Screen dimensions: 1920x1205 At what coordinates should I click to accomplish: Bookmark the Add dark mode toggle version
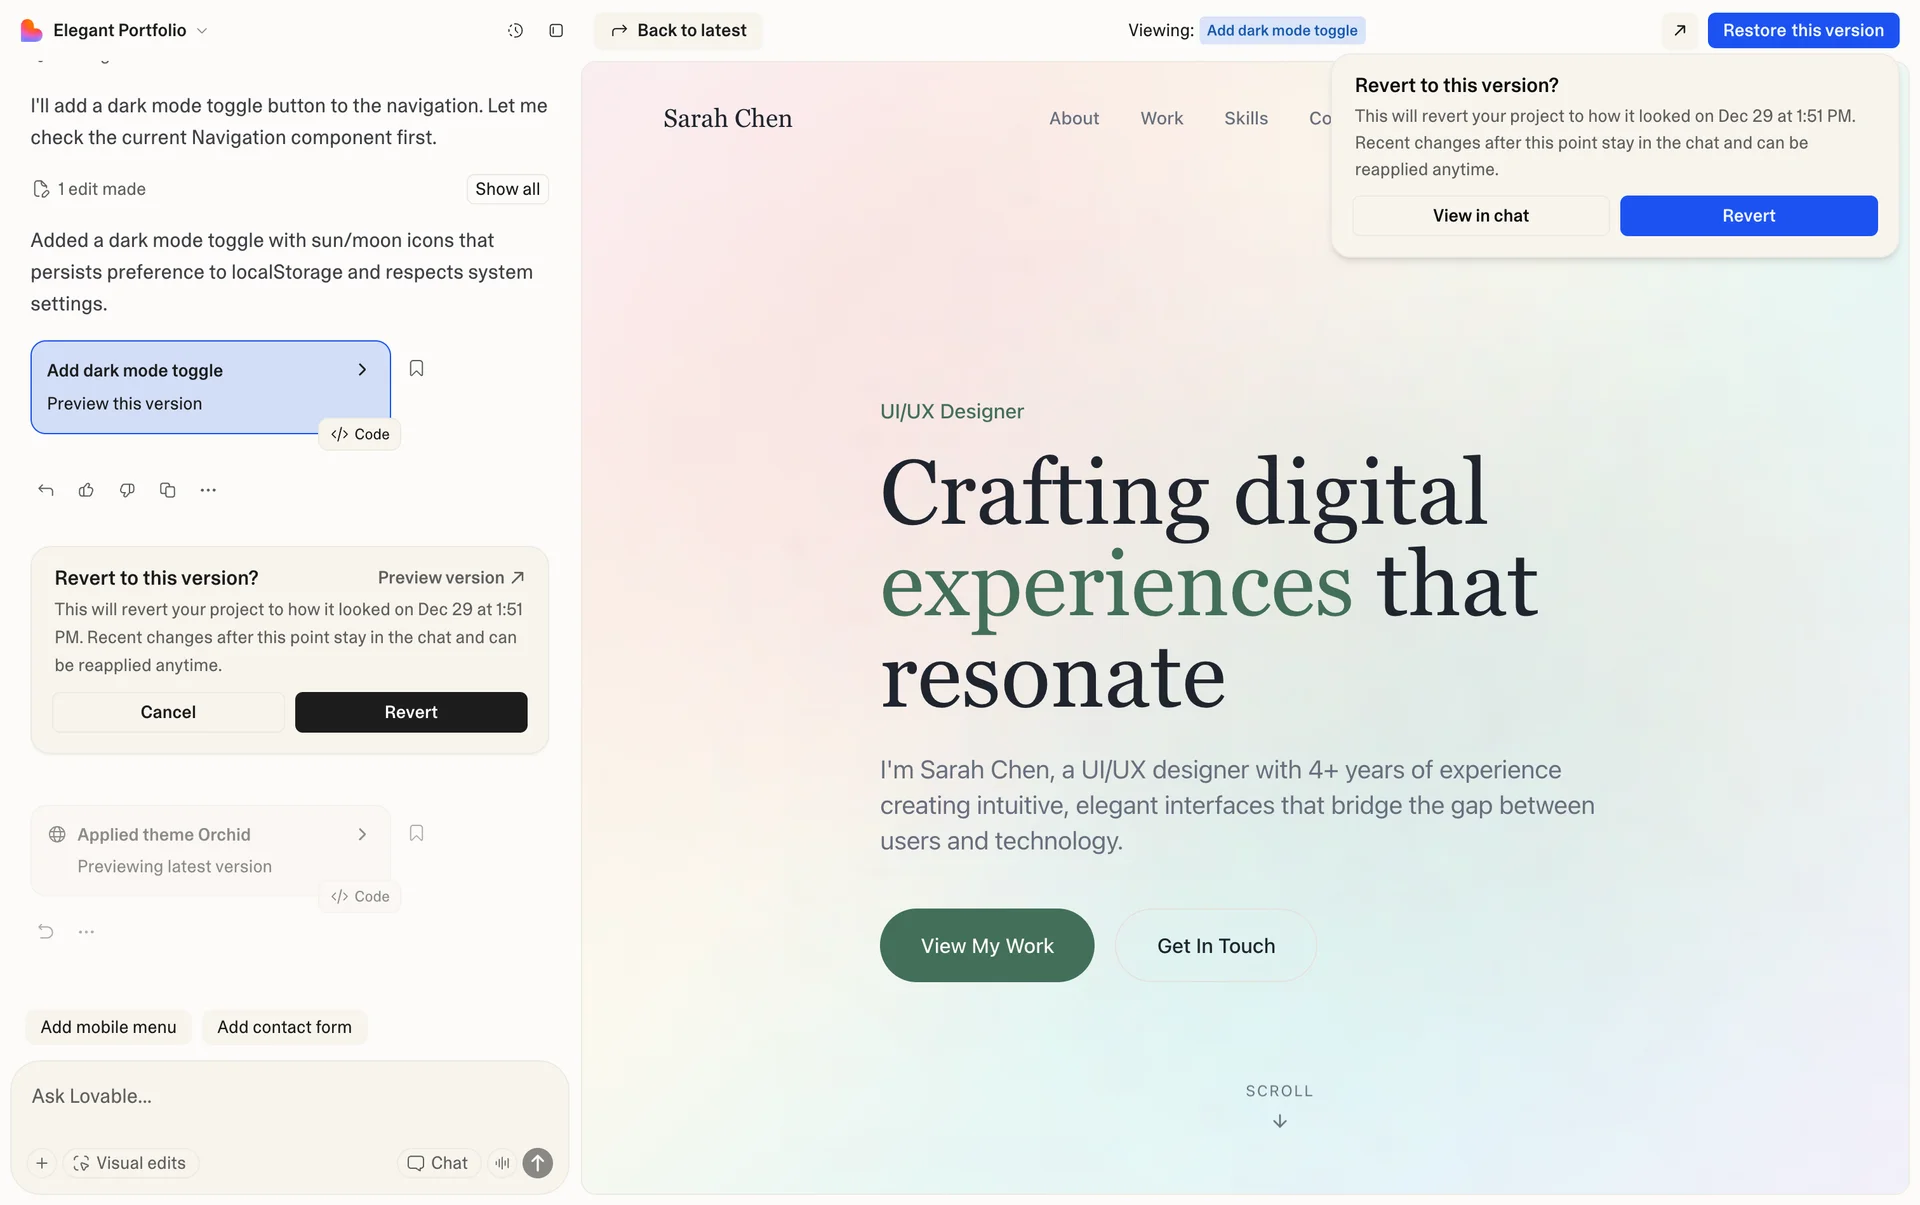(417, 369)
